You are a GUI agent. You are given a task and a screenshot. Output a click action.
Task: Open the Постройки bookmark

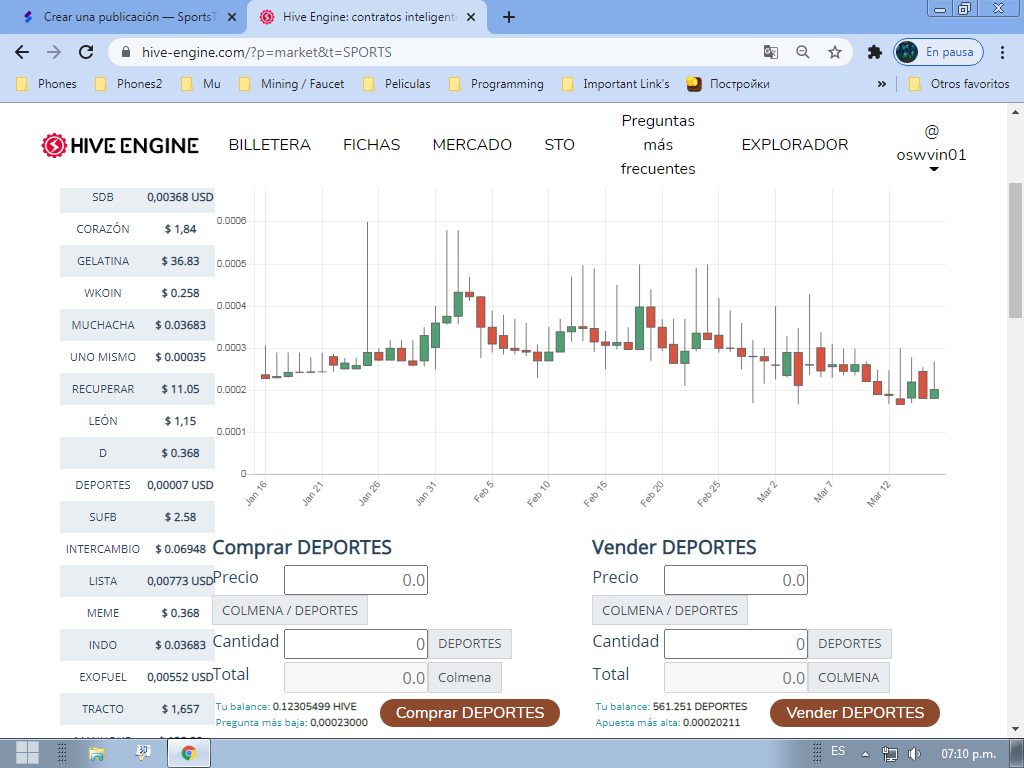[x=728, y=84]
